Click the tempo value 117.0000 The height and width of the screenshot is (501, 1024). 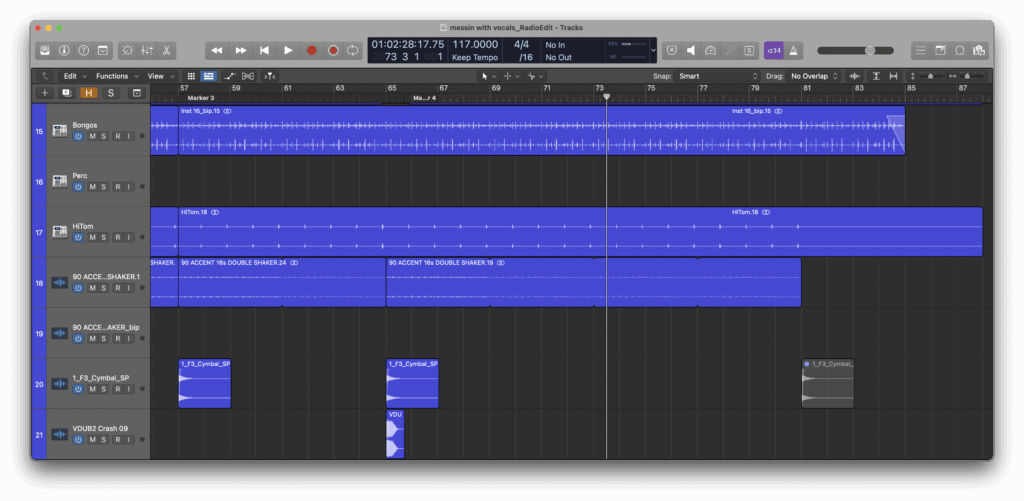pos(475,44)
